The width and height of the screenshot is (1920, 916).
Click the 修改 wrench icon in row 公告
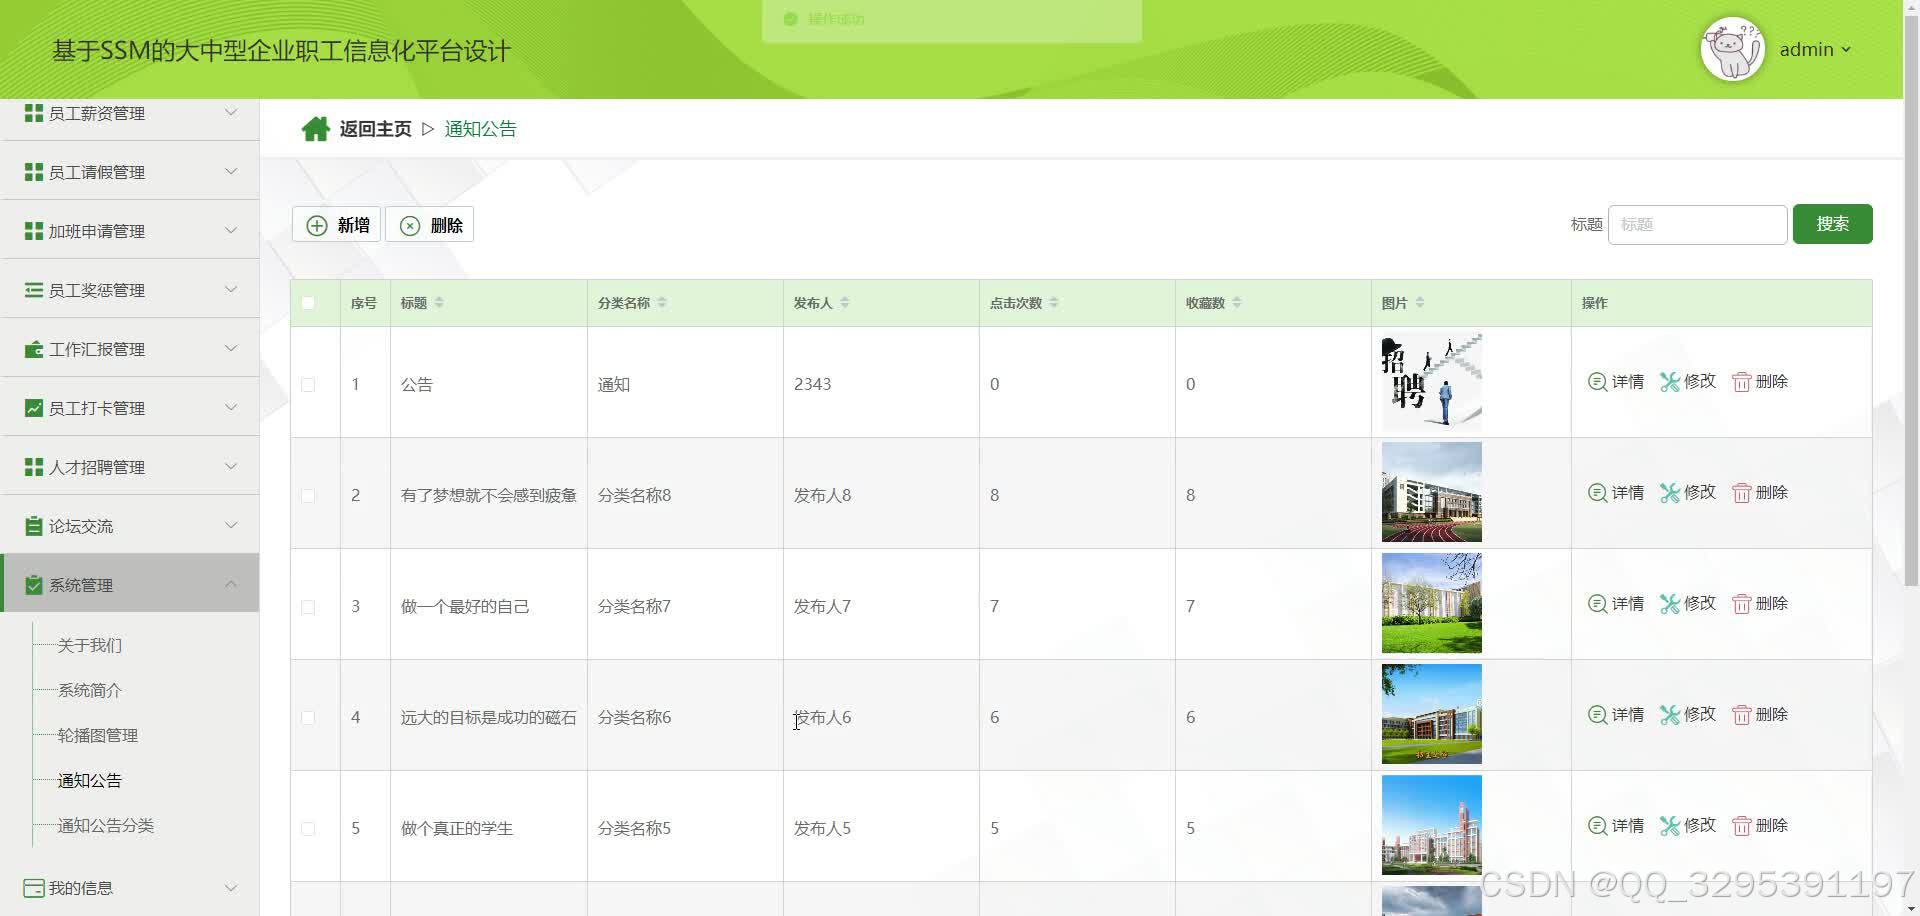[x=1670, y=382]
